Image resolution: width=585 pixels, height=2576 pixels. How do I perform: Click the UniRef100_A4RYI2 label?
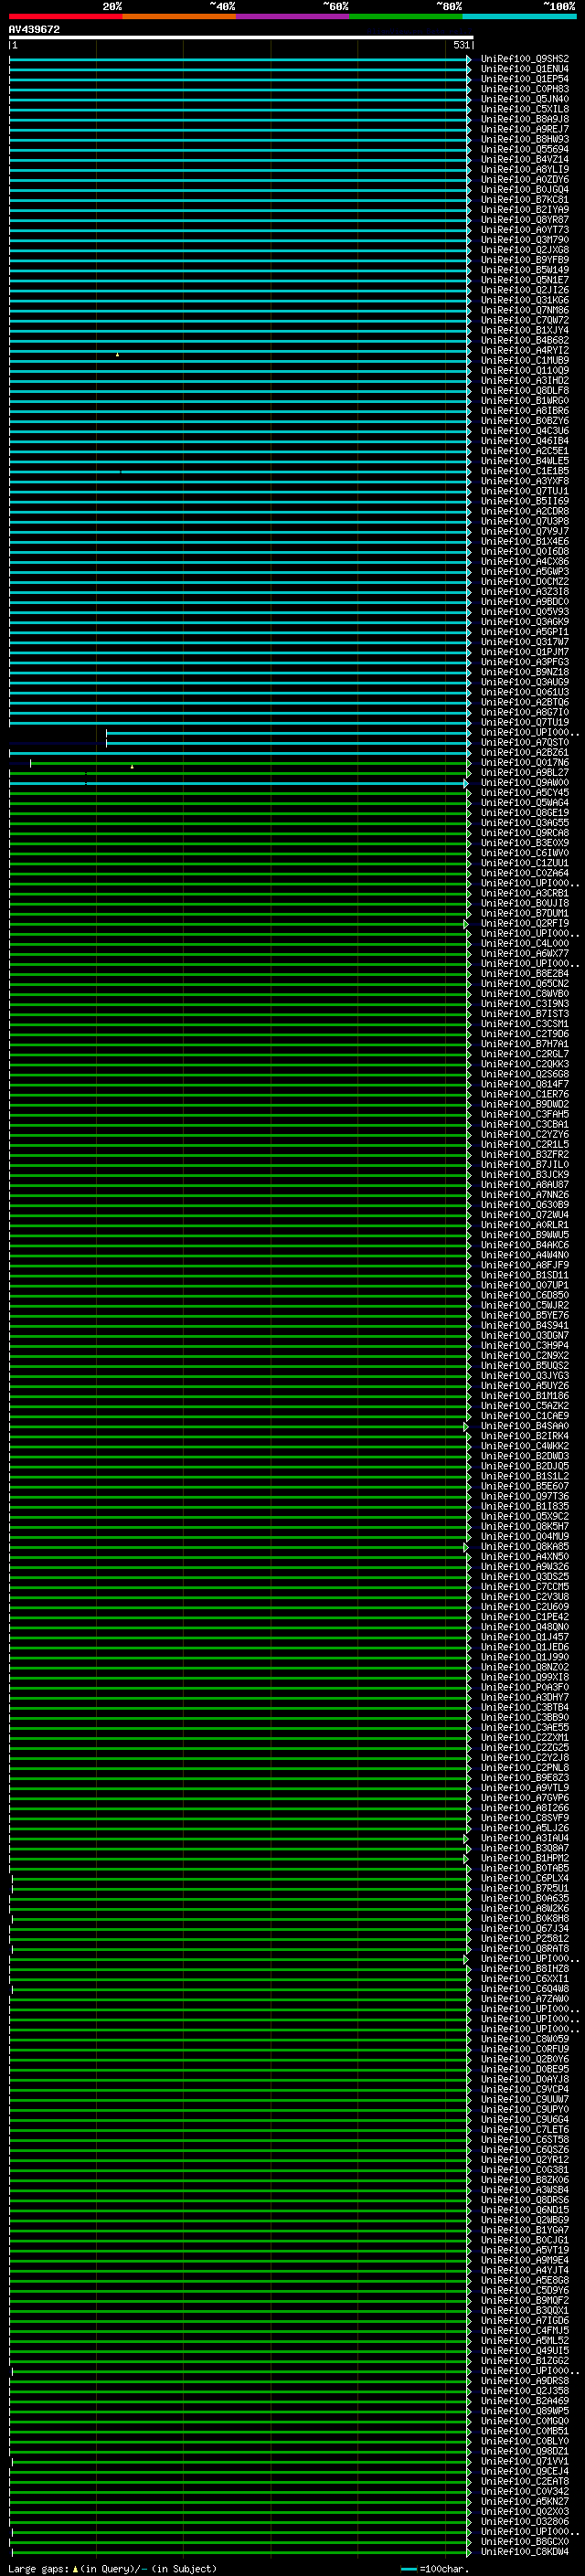click(x=525, y=350)
